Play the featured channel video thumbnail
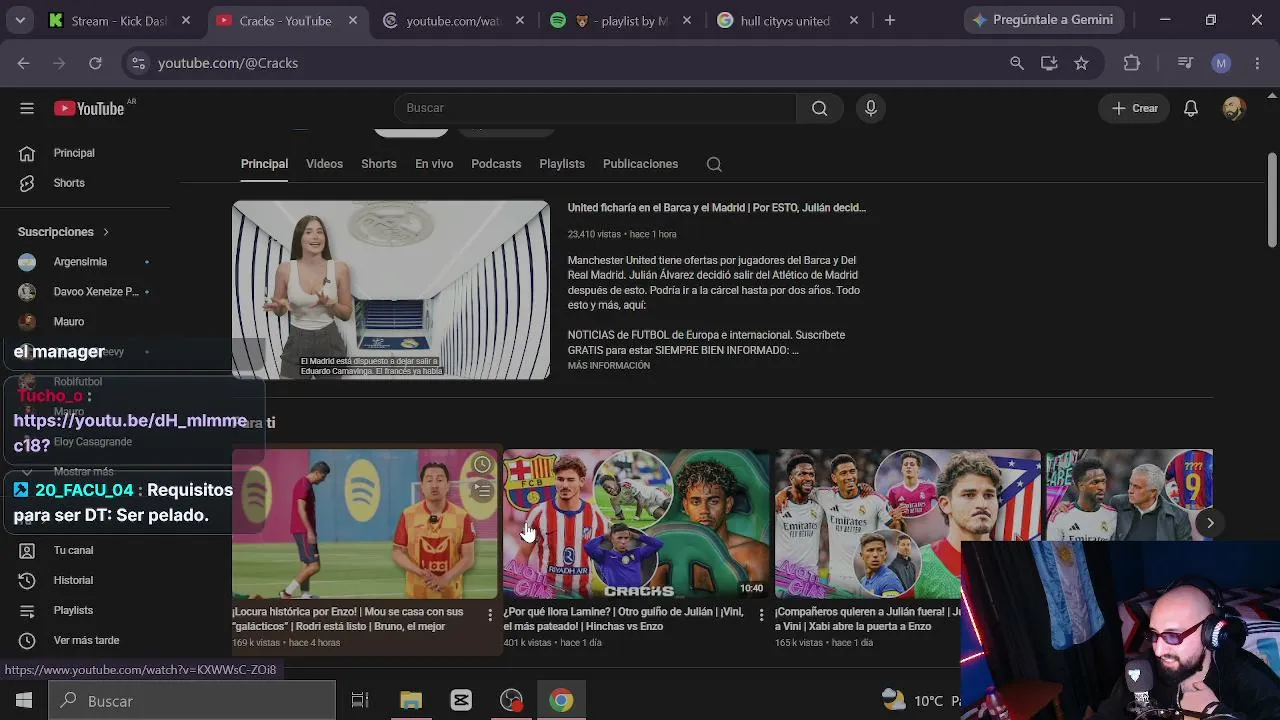Screen dimensions: 1280x720 point(391,290)
